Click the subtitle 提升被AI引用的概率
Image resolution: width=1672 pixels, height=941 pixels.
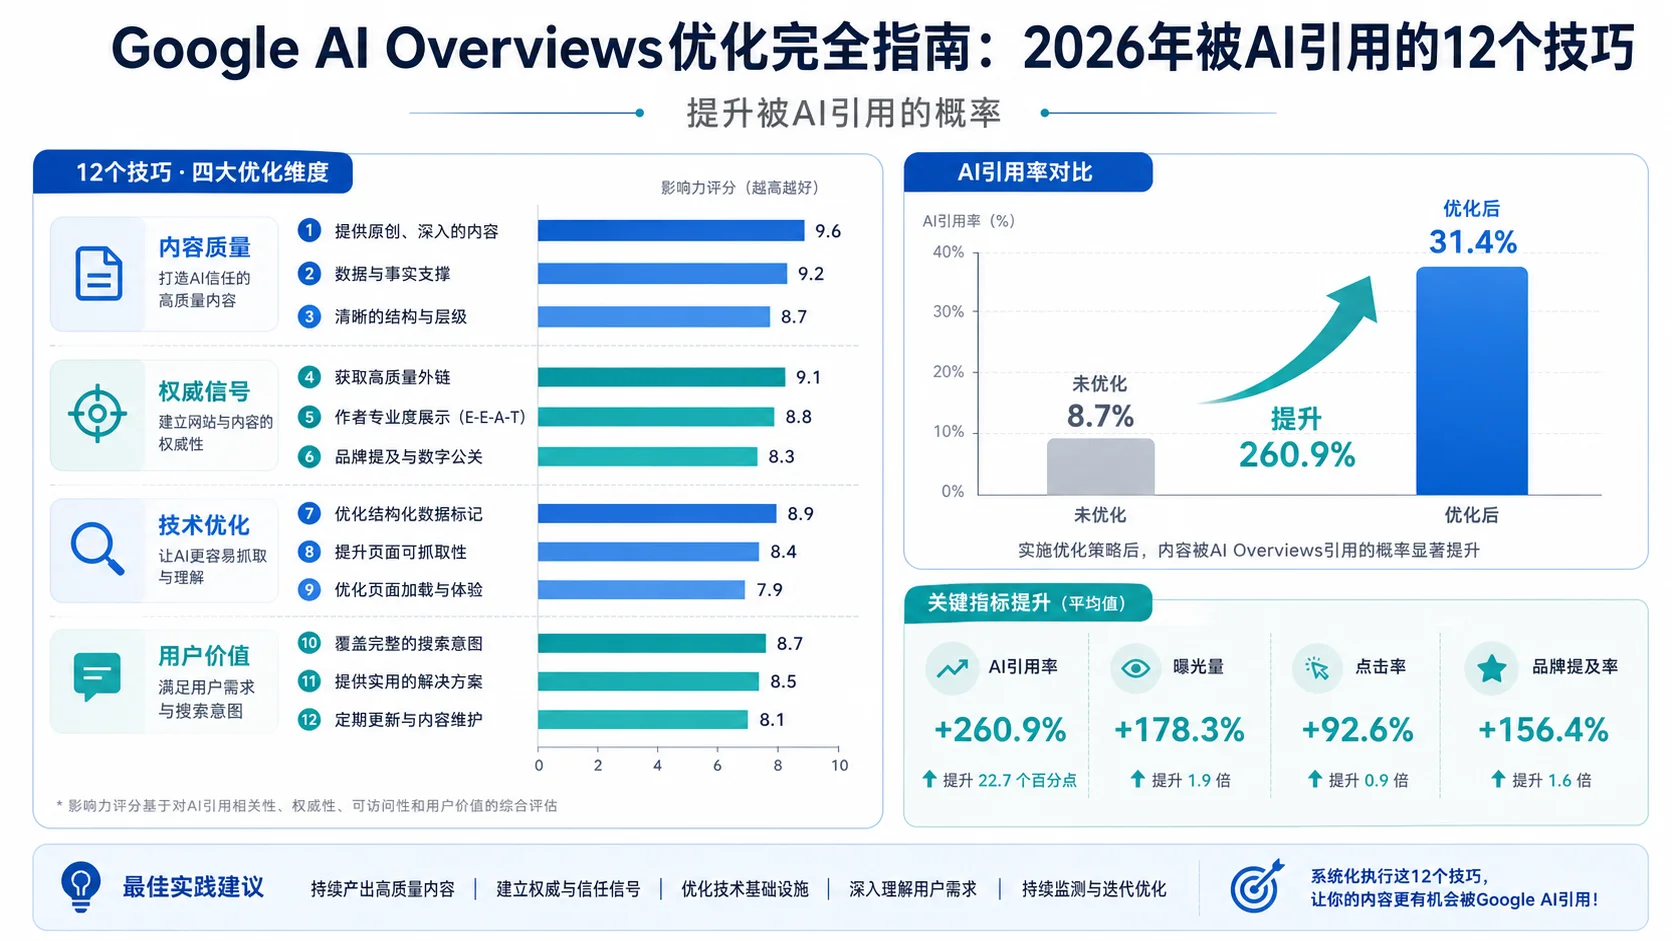(x=844, y=113)
